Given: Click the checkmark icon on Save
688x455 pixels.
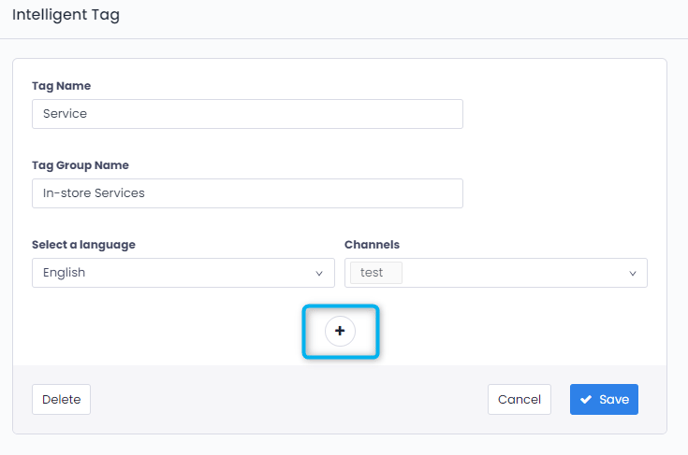Looking at the screenshot, I should (586, 400).
